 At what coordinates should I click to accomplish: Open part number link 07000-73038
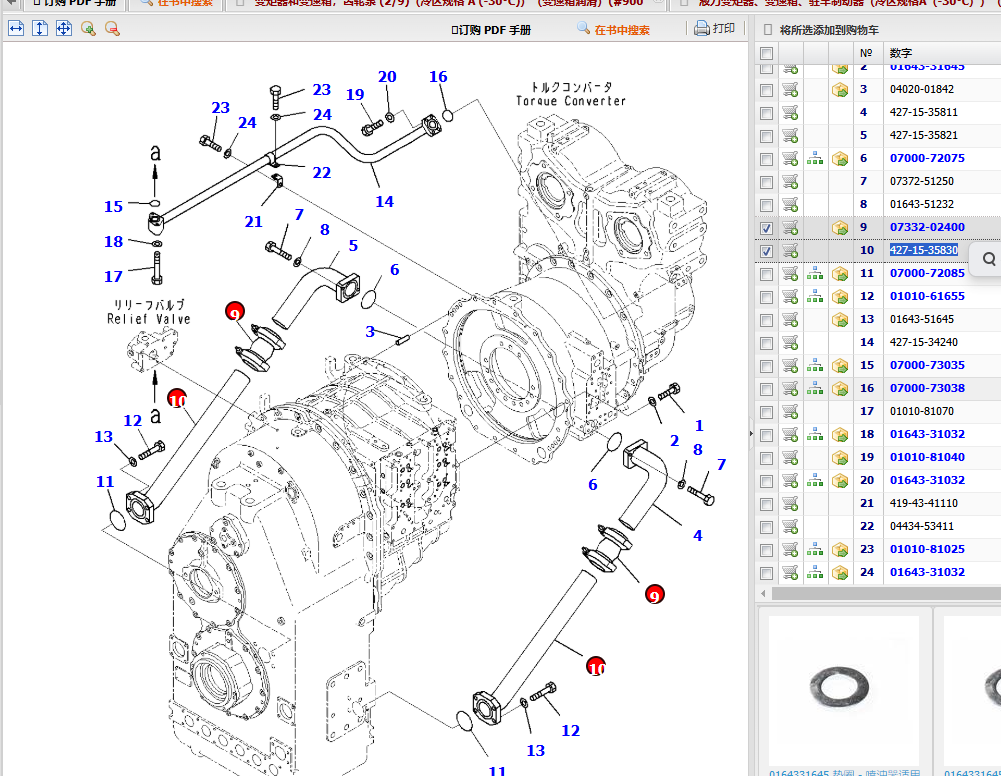927,388
